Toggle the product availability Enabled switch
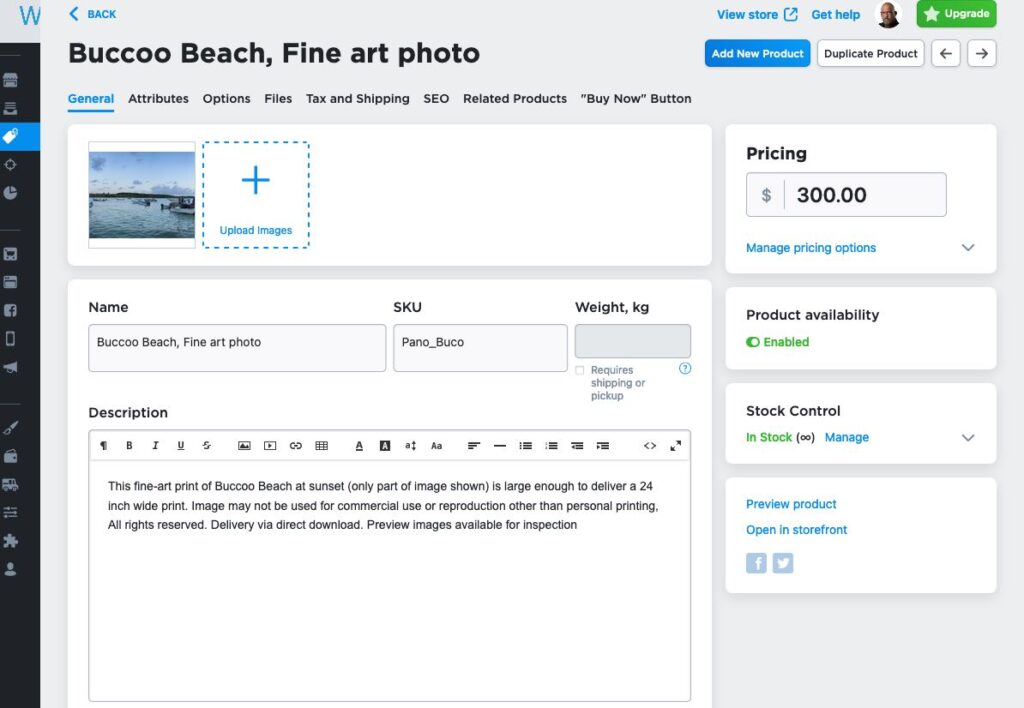The width and height of the screenshot is (1024, 708). pyautogui.click(x=753, y=342)
